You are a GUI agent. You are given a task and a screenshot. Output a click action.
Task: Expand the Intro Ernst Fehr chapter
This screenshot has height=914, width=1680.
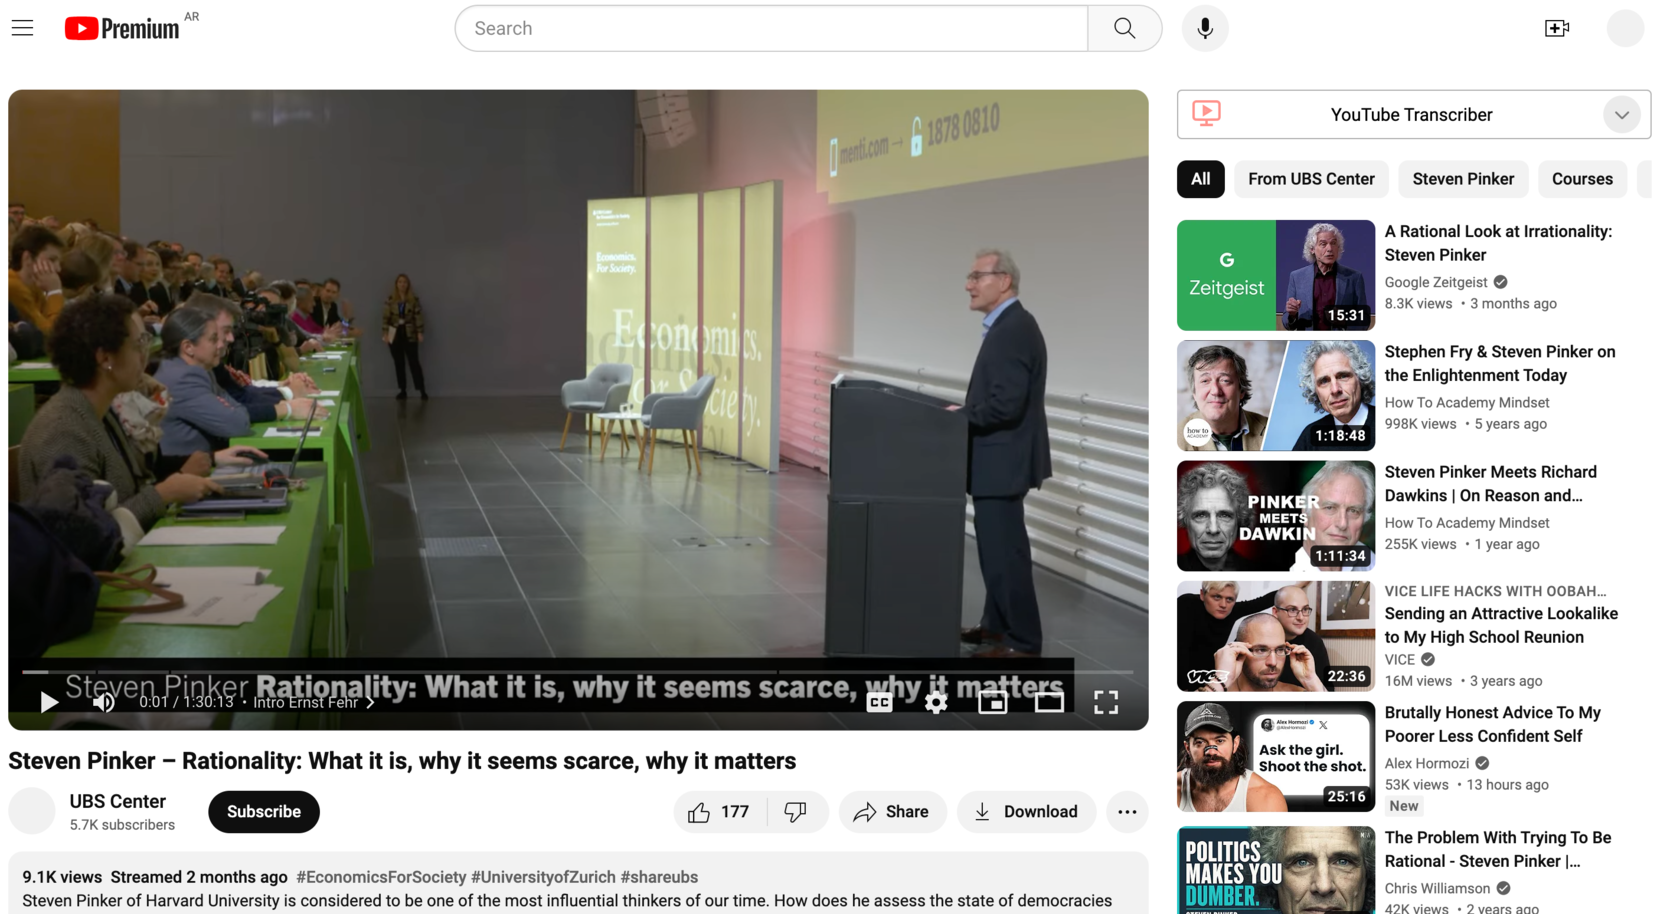point(313,703)
